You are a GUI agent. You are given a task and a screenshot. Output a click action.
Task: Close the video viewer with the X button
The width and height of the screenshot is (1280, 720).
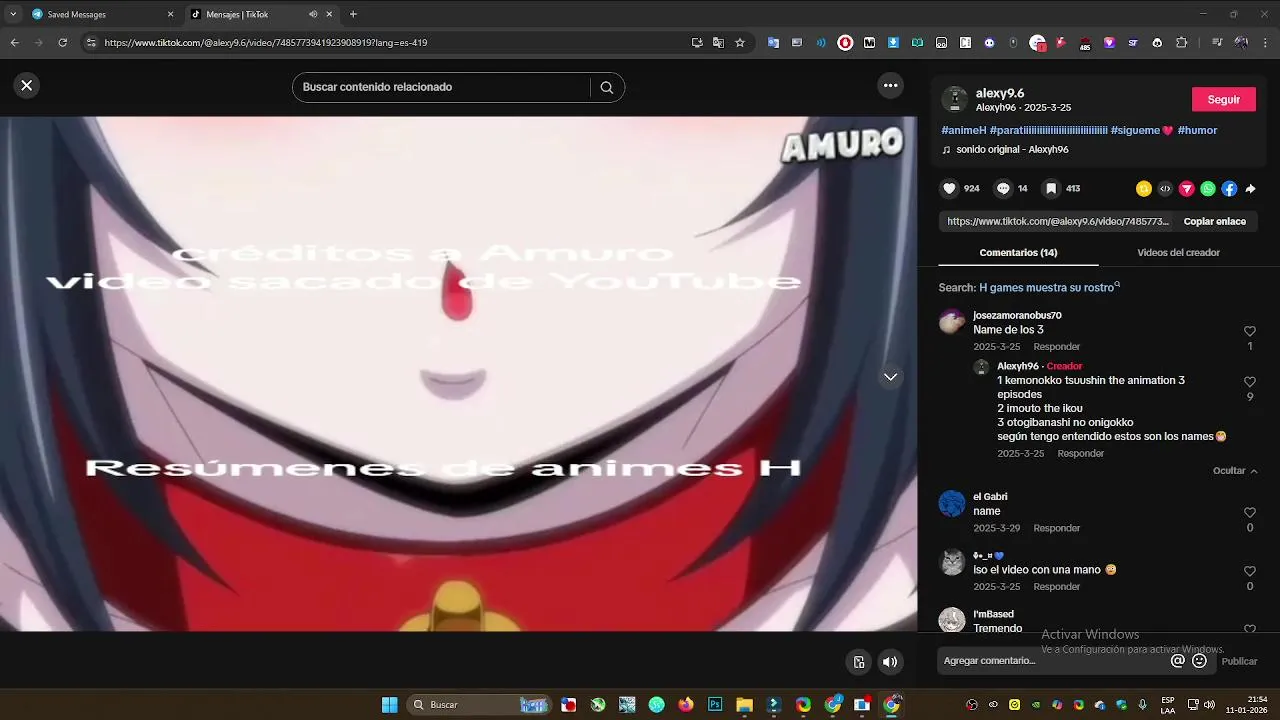point(27,86)
